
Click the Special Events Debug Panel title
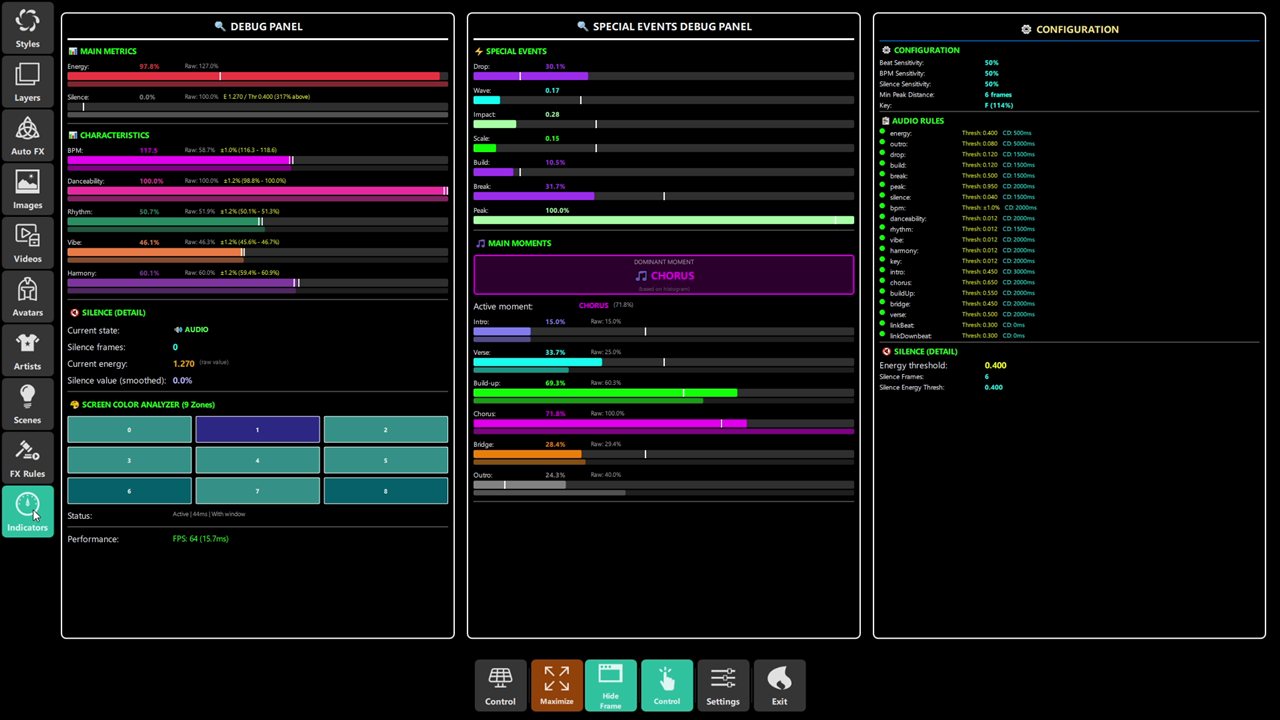point(663,27)
